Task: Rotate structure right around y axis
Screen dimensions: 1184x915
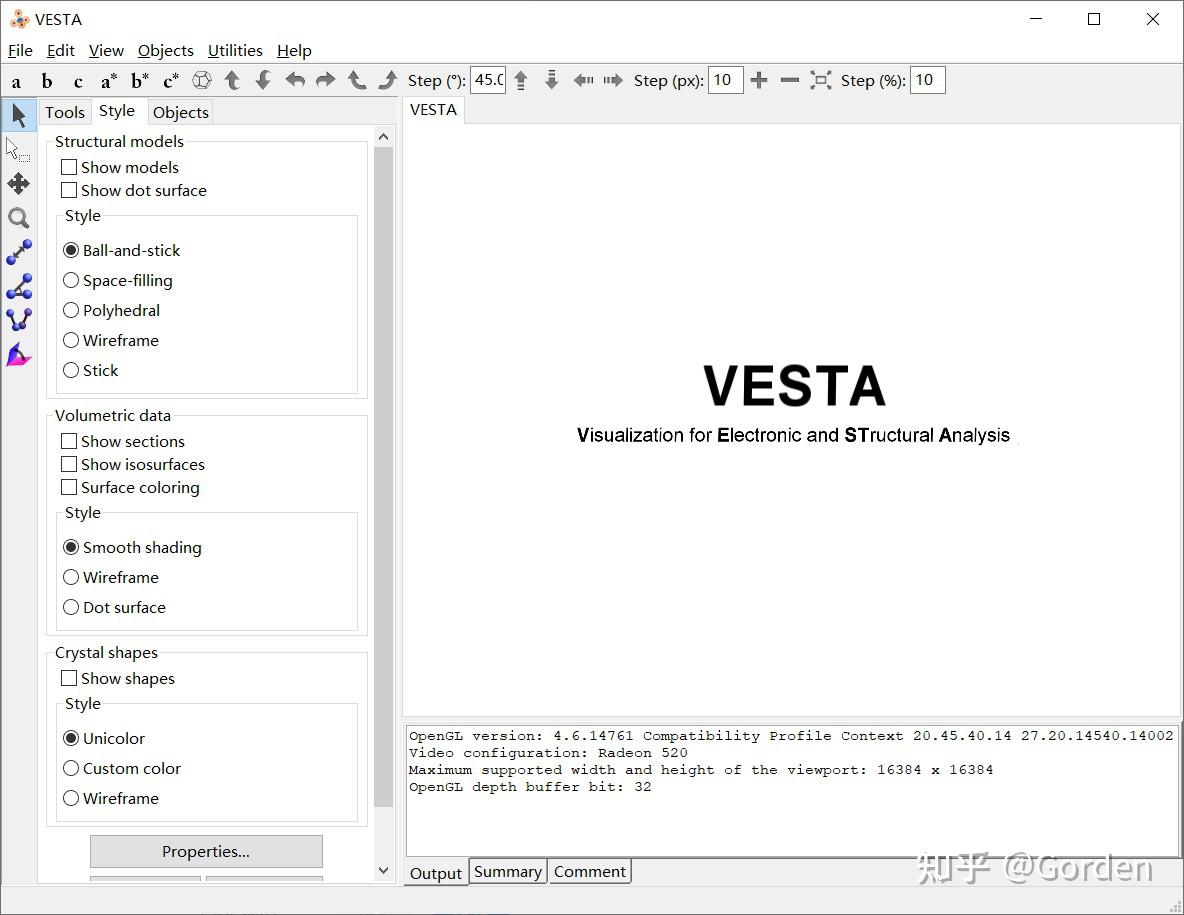Action: [325, 81]
